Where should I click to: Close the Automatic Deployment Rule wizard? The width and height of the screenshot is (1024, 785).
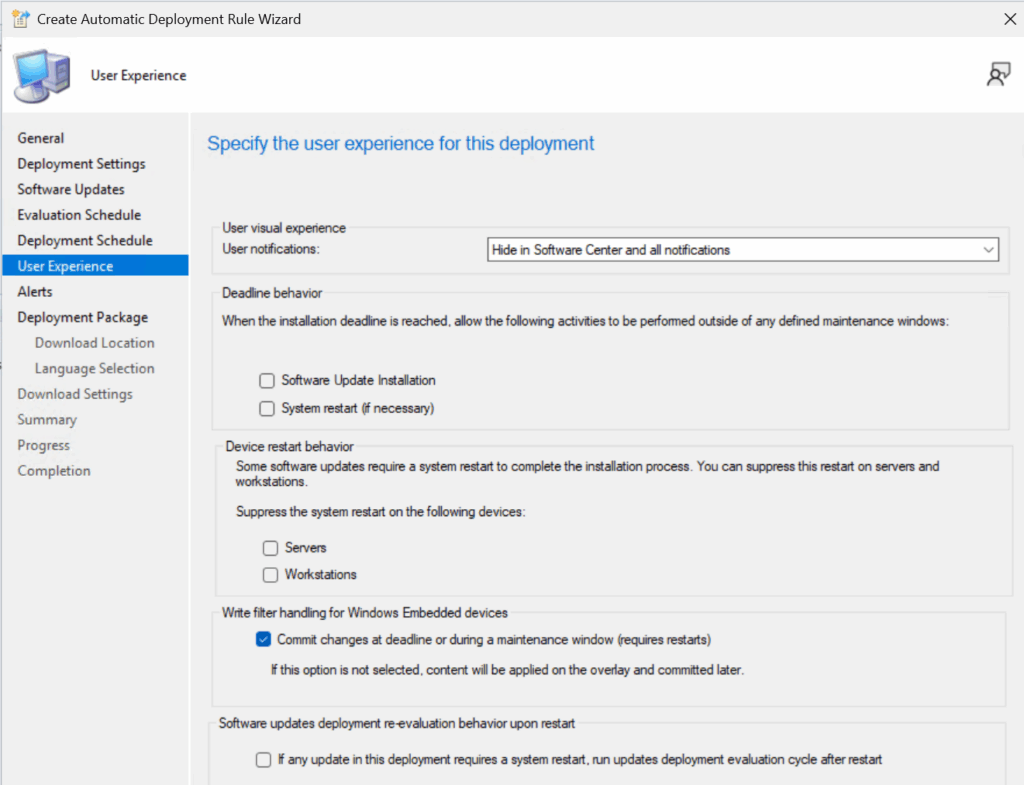[x=1008, y=19]
